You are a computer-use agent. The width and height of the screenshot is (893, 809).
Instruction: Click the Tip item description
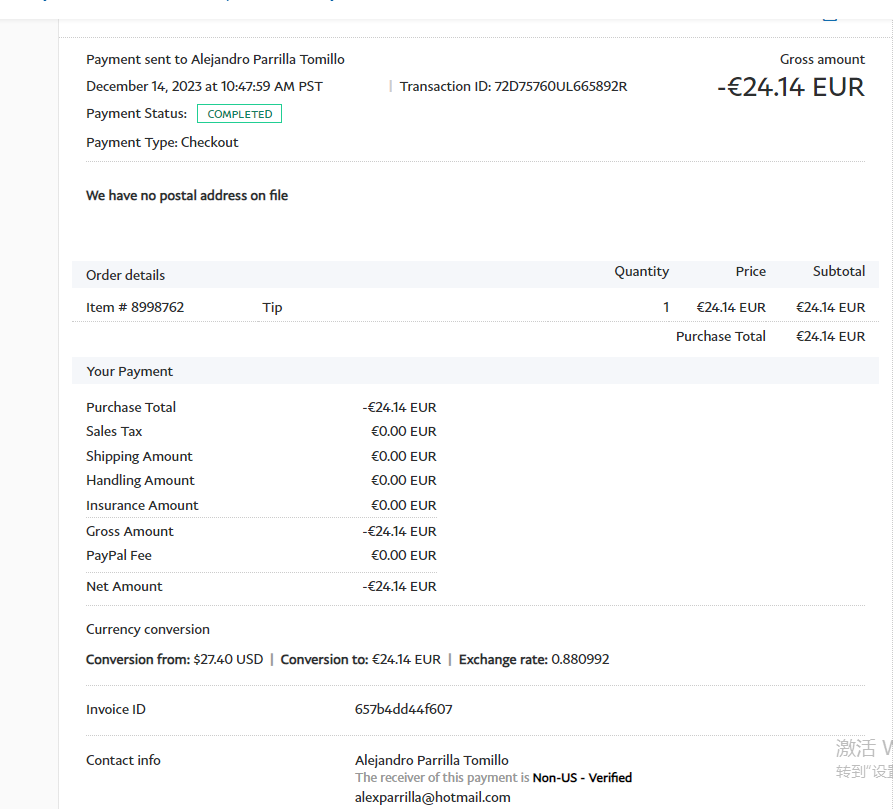pyautogui.click(x=272, y=307)
